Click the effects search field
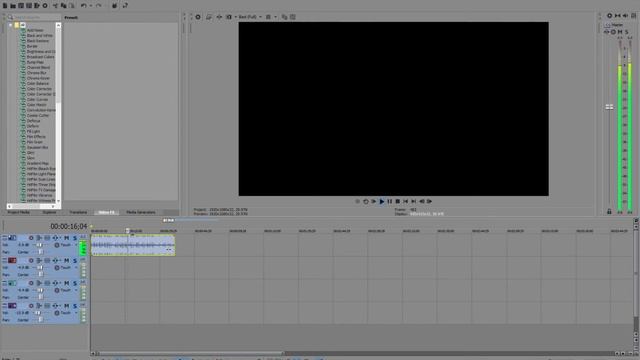 pyautogui.click(x=34, y=18)
